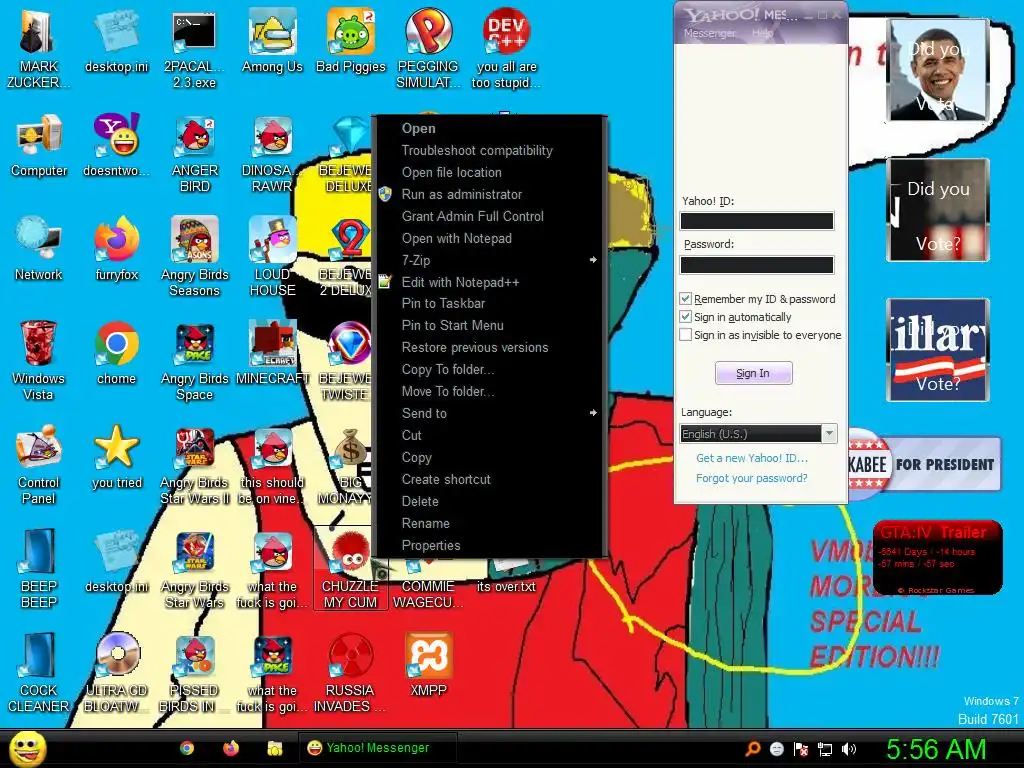Select the Among Us desktop icon
Screen dimensions: 1024x768
[272, 40]
